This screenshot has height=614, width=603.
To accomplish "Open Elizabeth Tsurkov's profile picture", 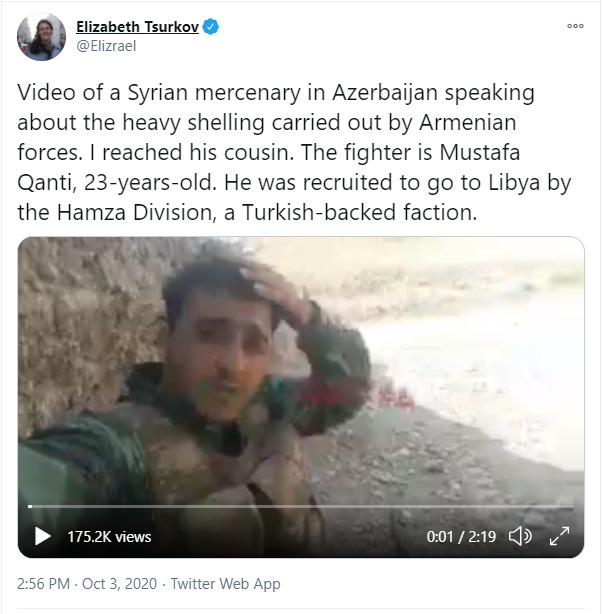I will [x=42, y=36].
